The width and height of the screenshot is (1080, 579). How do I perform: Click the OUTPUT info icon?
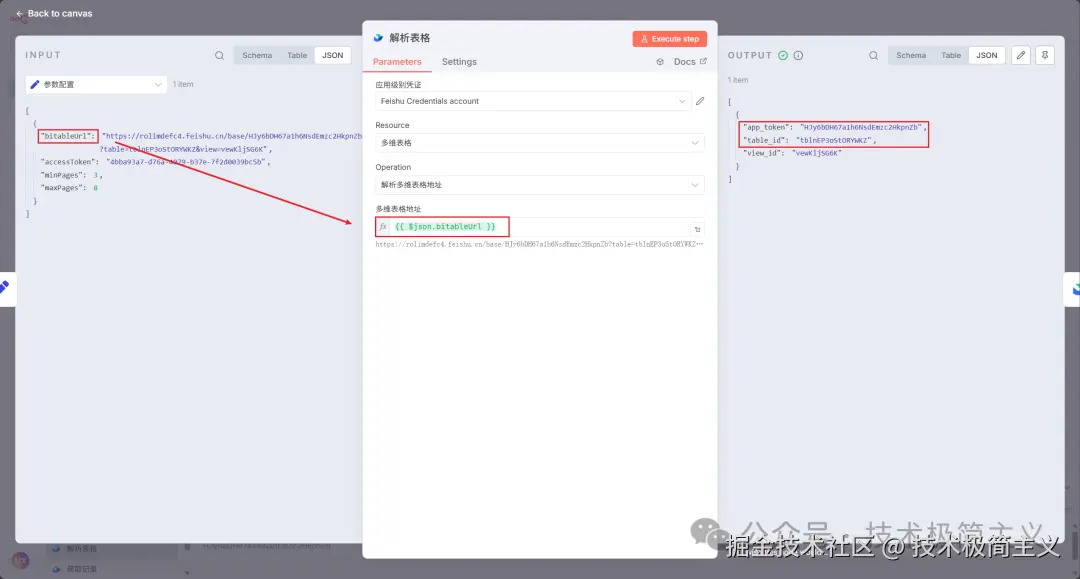coord(798,56)
